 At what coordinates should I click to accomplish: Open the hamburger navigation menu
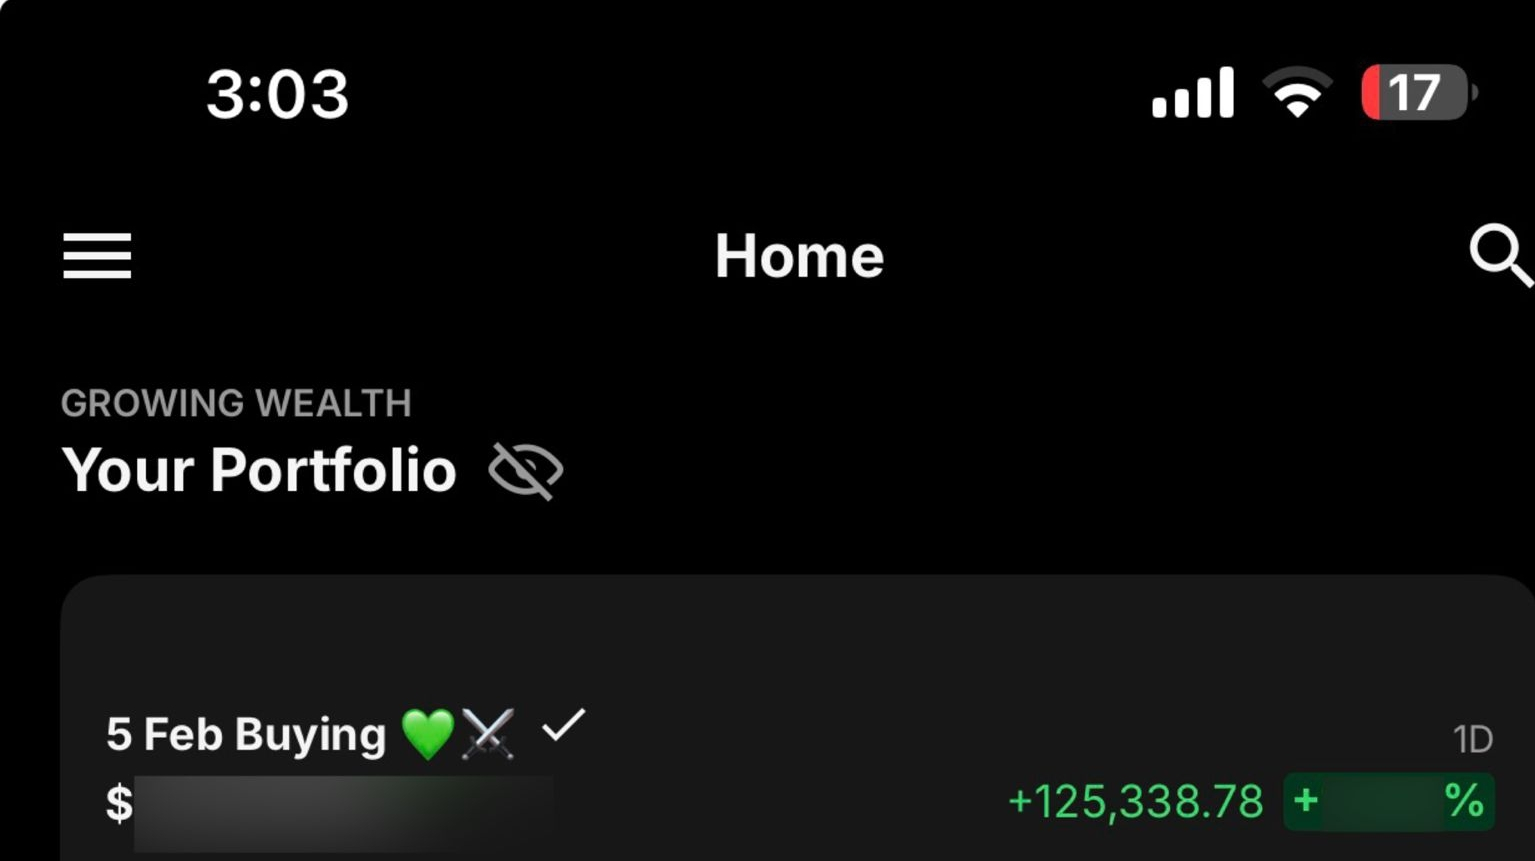click(x=97, y=256)
